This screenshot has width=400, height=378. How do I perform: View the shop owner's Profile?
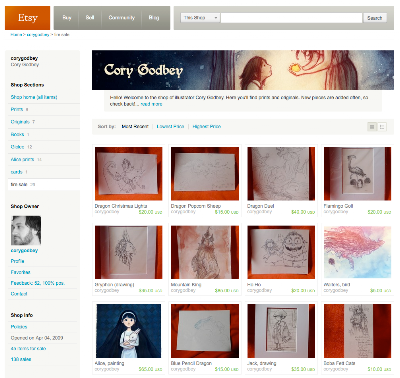click(17, 261)
